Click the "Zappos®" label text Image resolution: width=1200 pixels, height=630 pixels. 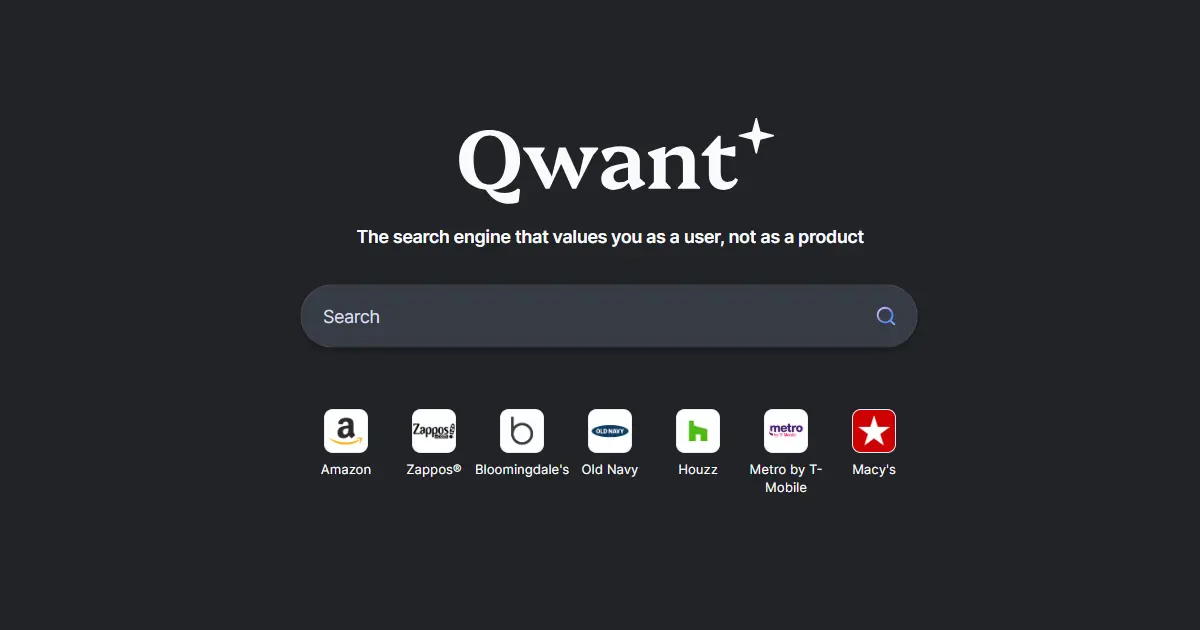(434, 470)
